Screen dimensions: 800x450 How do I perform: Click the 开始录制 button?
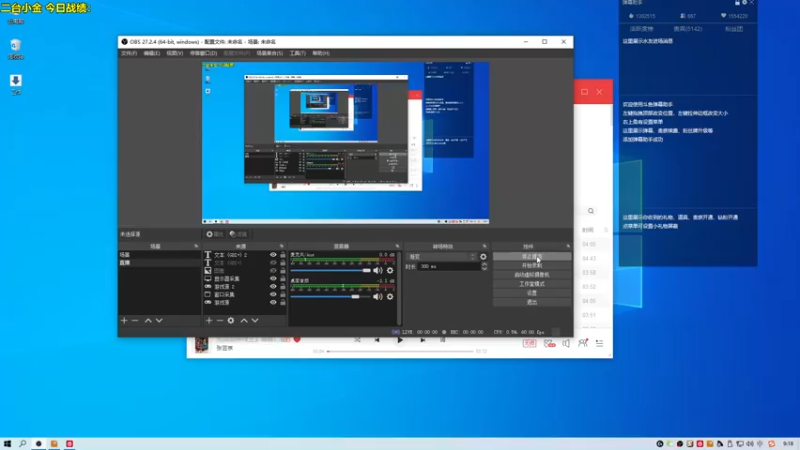[532, 266]
